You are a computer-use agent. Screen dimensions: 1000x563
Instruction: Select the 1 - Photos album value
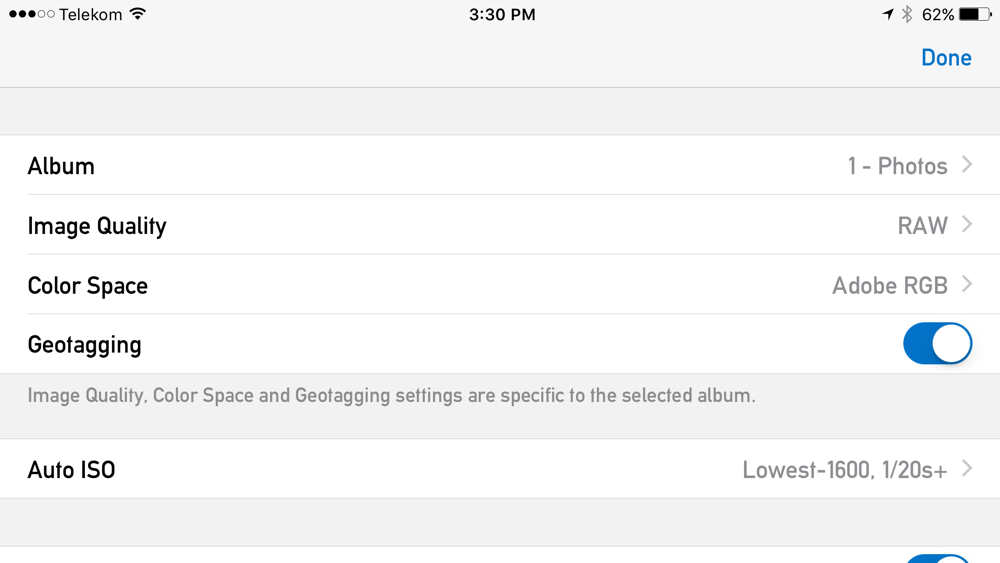pos(897,166)
